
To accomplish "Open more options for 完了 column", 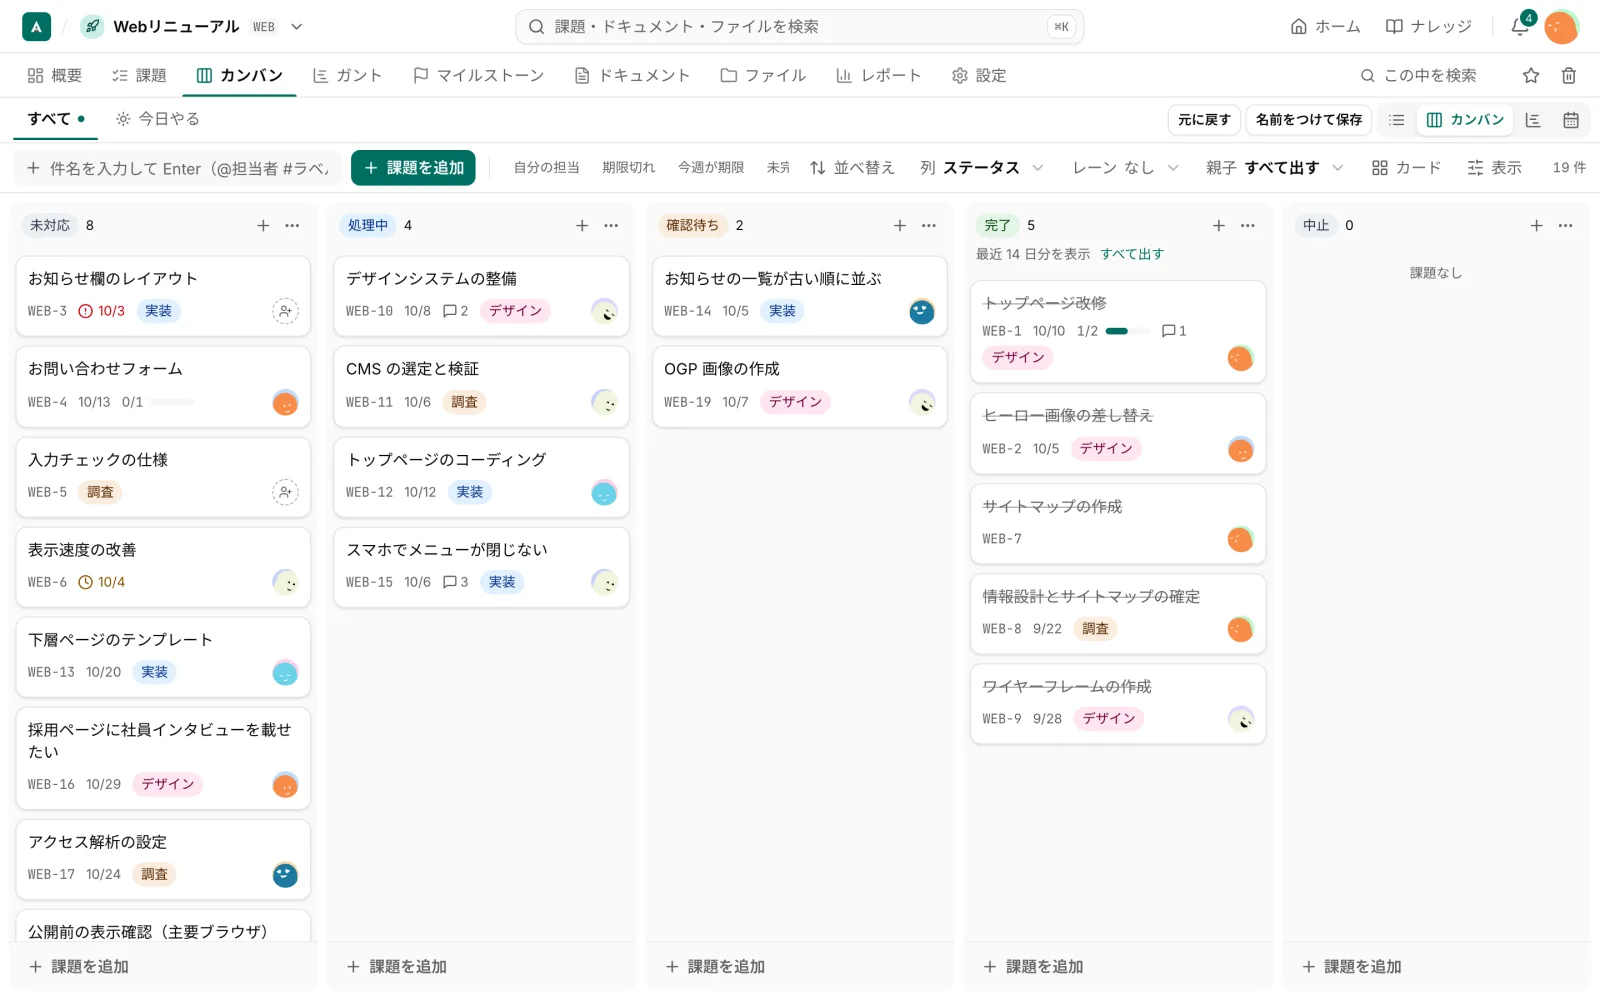I will 1248,226.
